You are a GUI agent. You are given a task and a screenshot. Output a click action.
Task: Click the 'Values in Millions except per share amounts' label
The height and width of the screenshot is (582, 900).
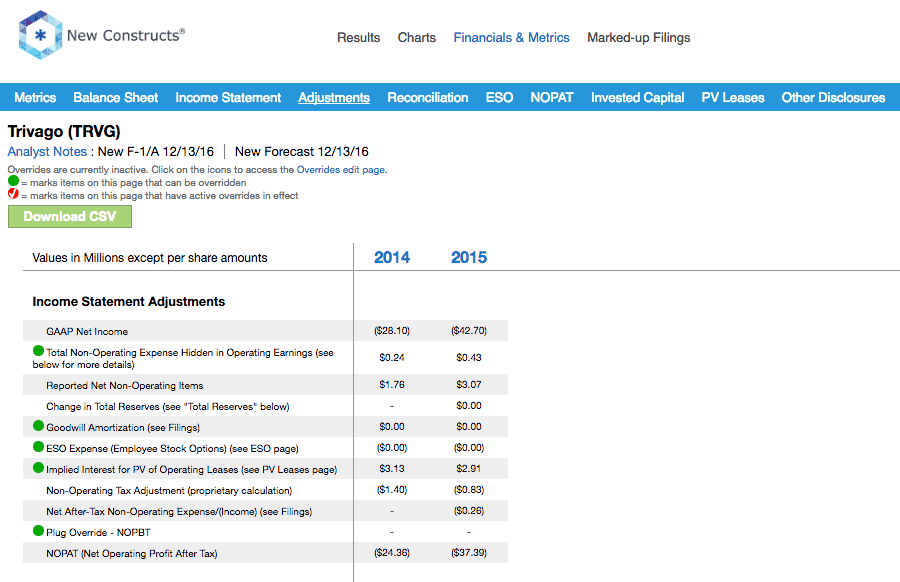click(x=150, y=258)
